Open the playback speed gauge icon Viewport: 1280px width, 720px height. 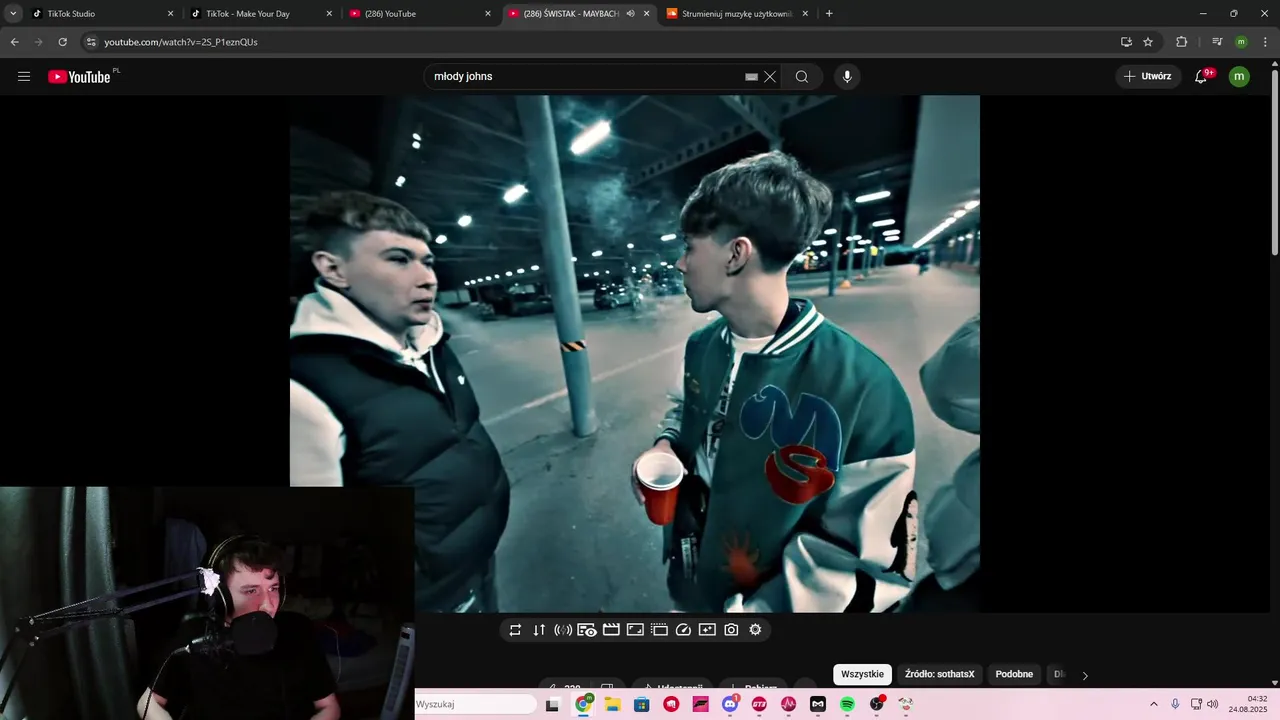(x=683, y=630)
